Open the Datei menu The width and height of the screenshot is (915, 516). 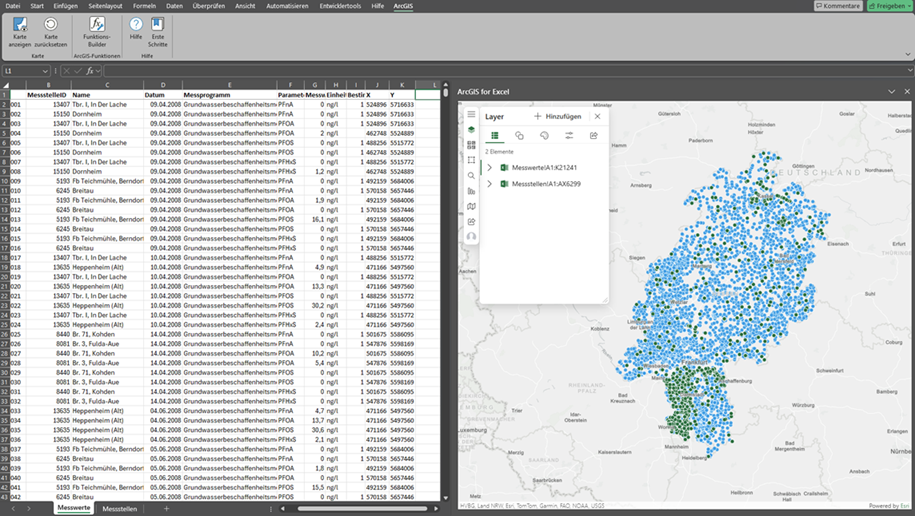tap(12, 6)
